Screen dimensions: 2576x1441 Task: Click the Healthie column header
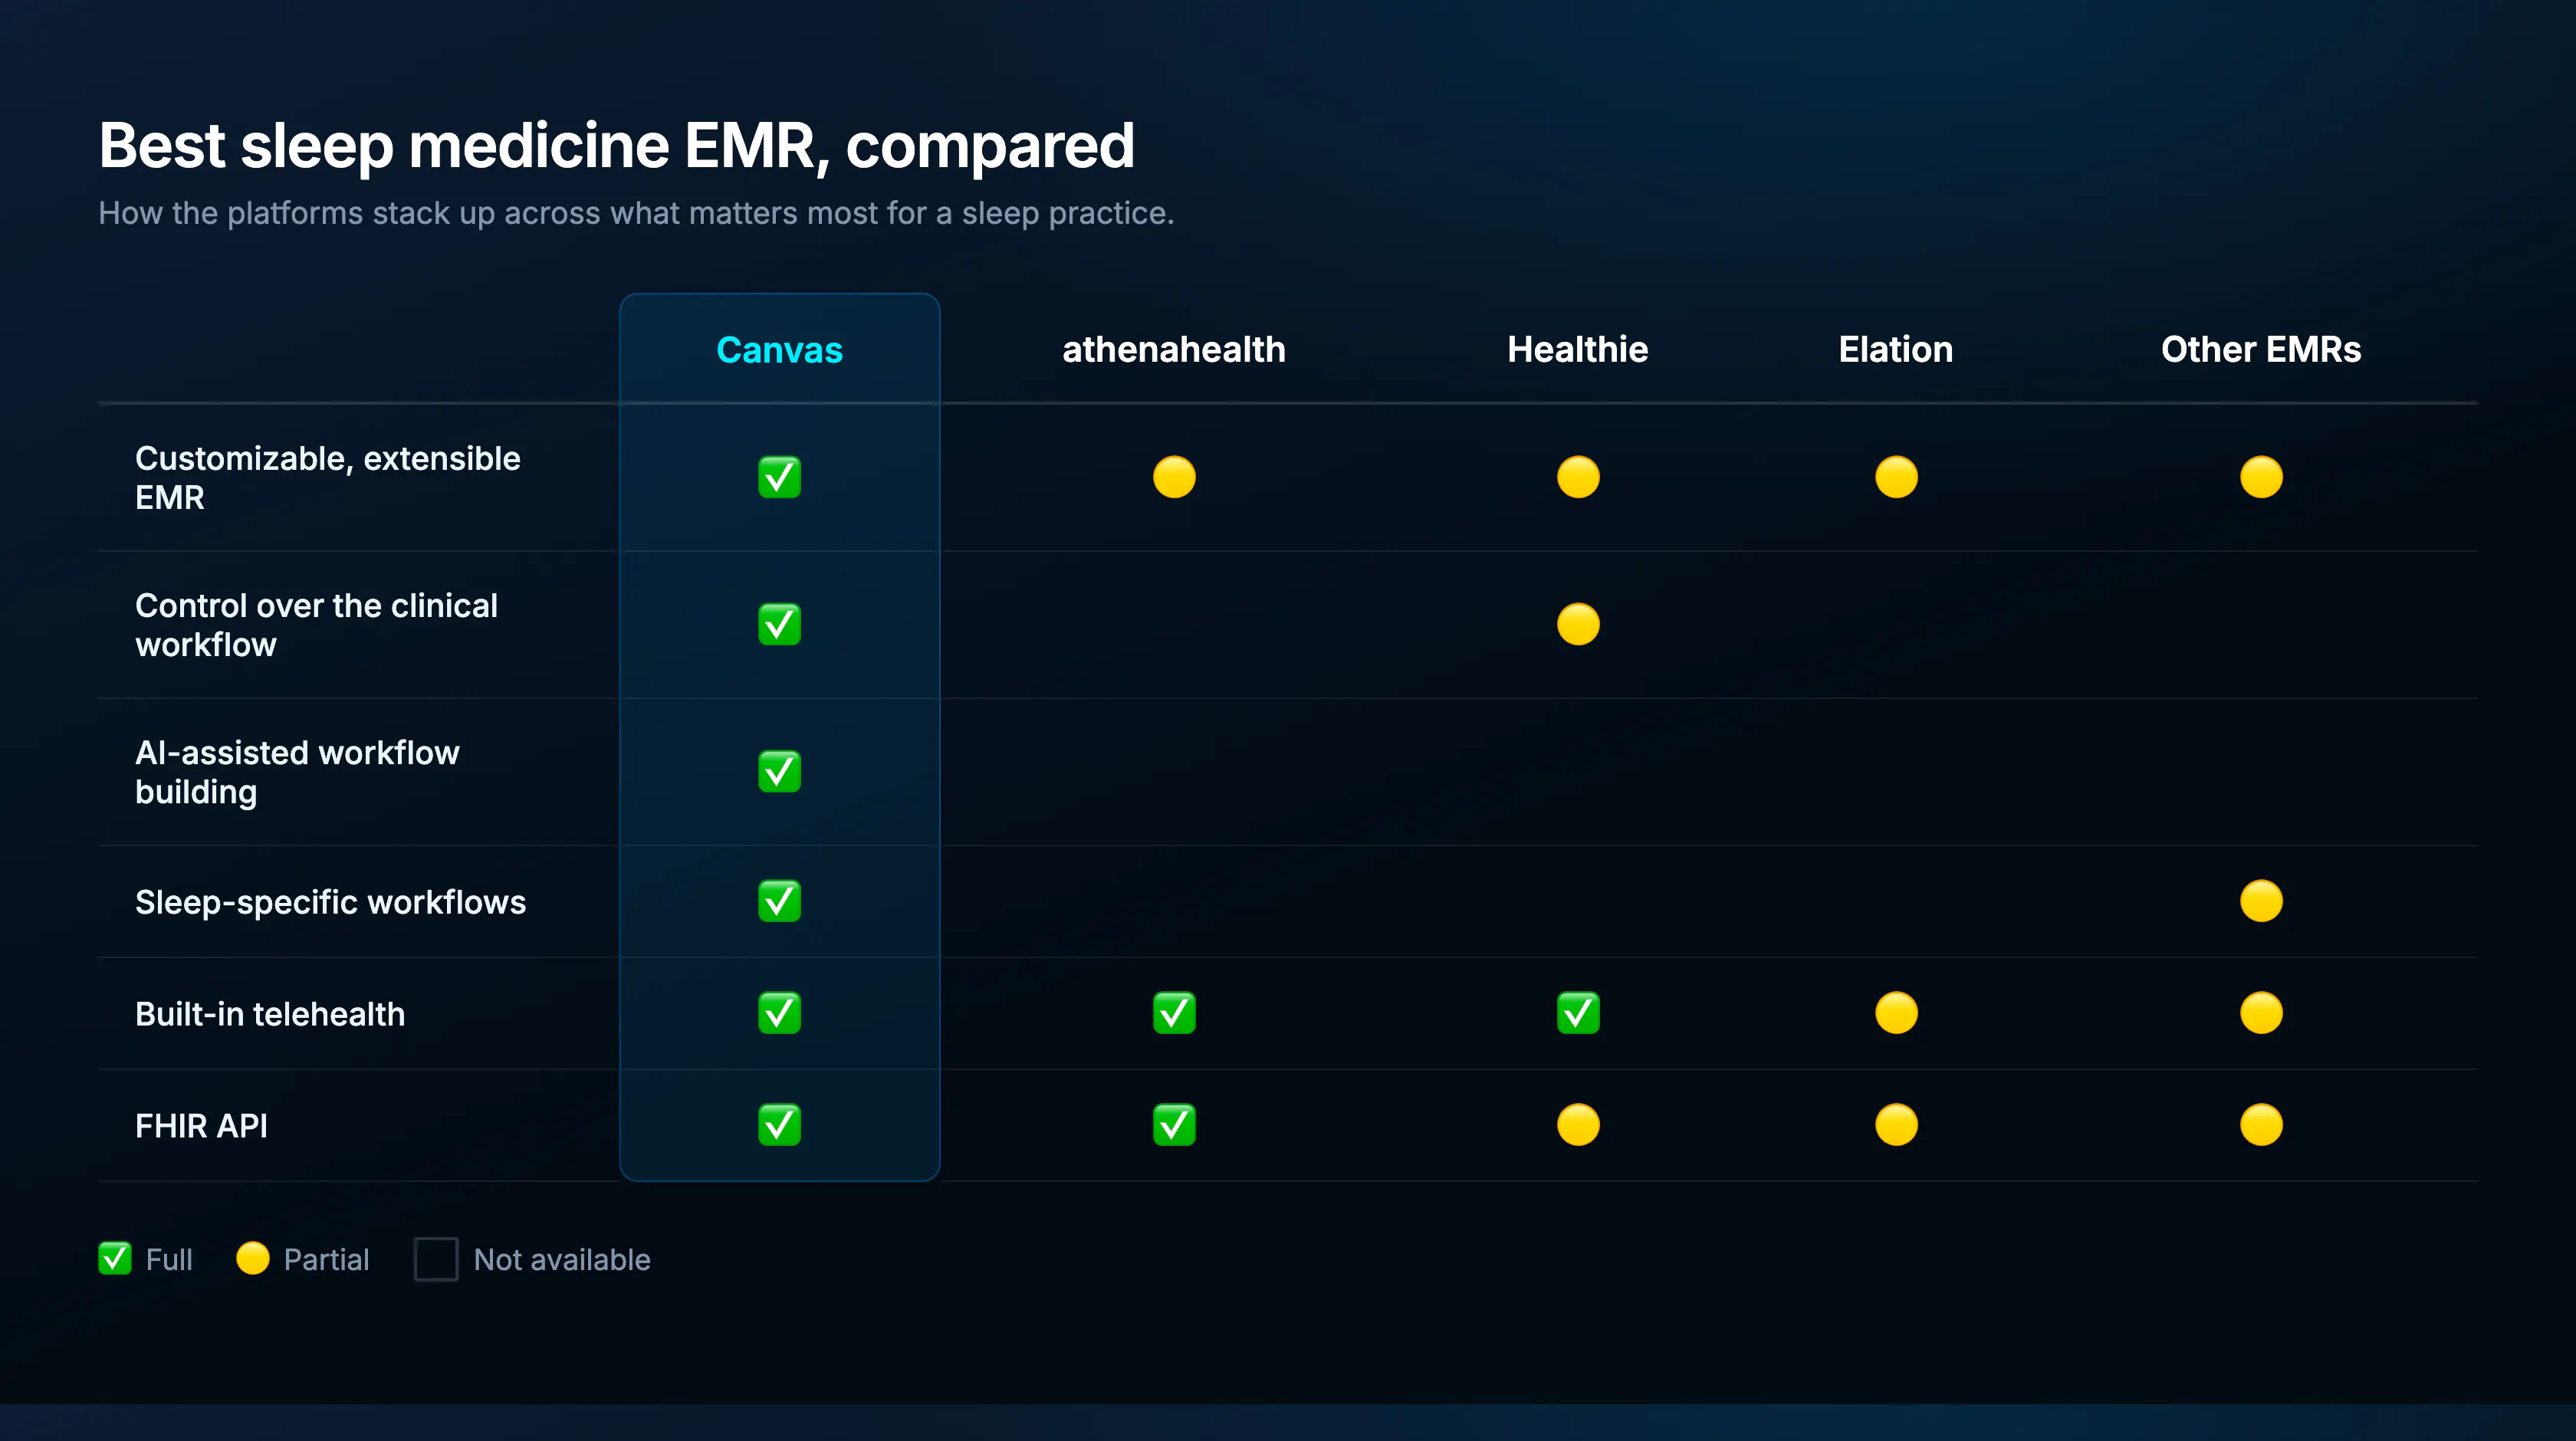click(x=1578, y=350)
